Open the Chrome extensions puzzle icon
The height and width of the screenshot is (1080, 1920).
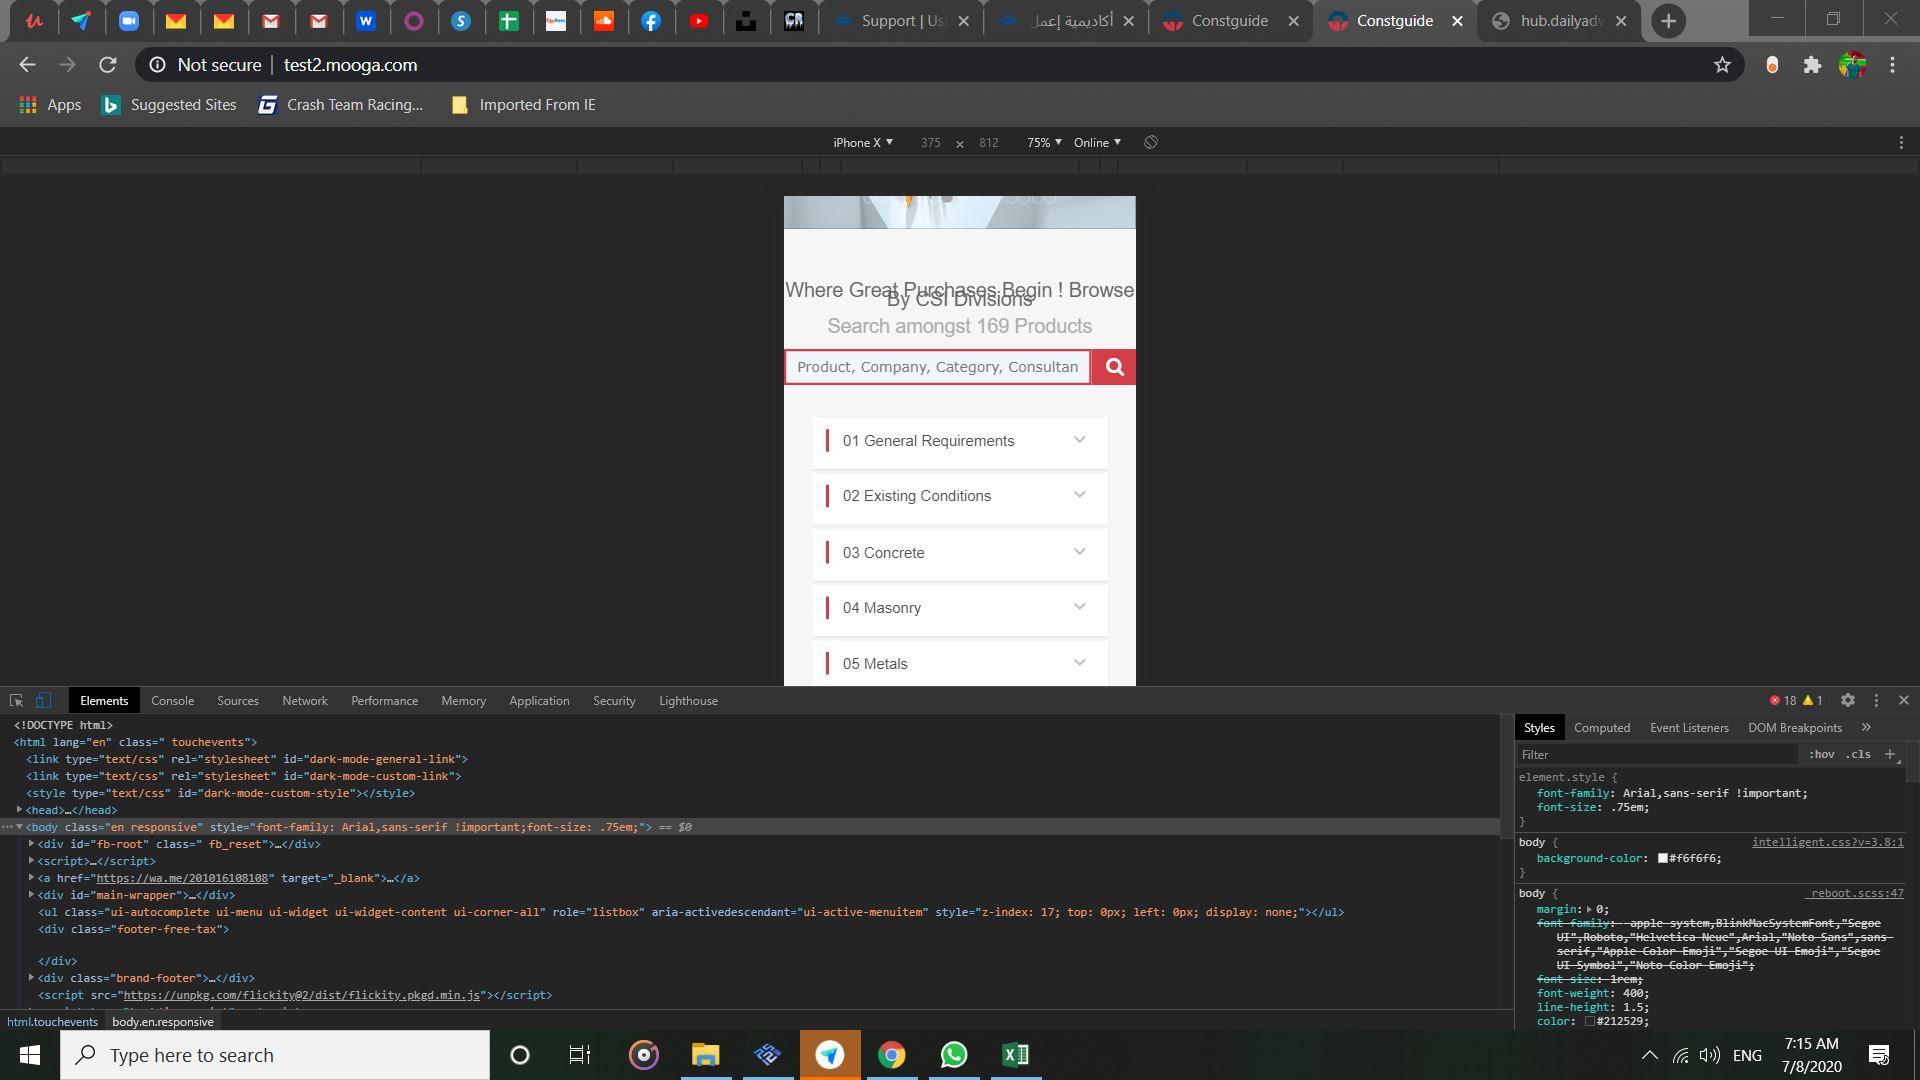point(1812,65)
